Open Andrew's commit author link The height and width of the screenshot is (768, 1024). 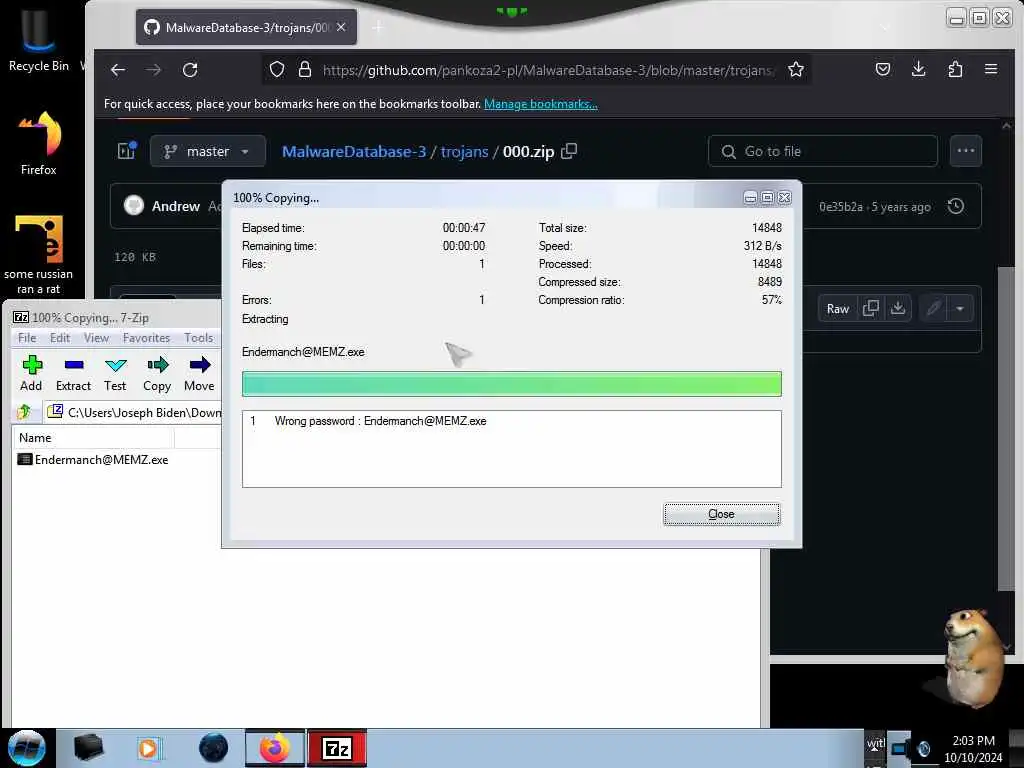click(176, 206)
